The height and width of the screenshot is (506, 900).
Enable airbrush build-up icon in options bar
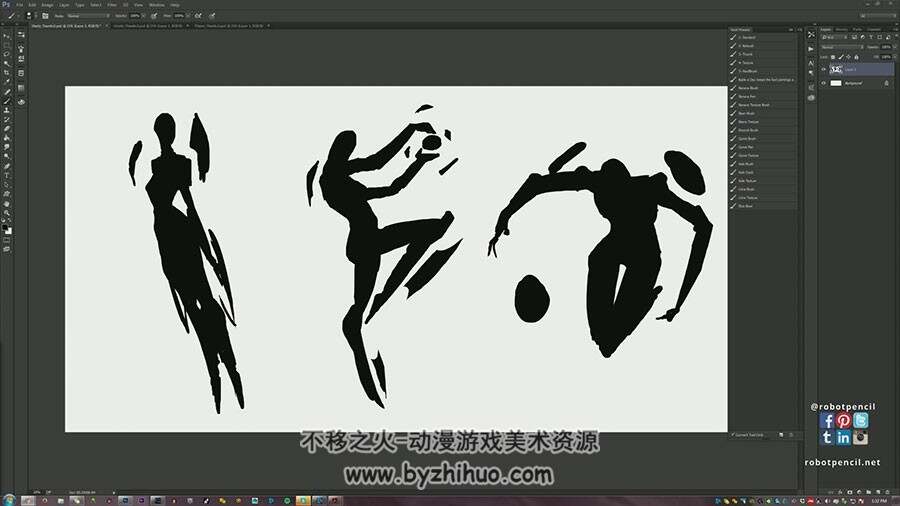click(x=198, y=15)
